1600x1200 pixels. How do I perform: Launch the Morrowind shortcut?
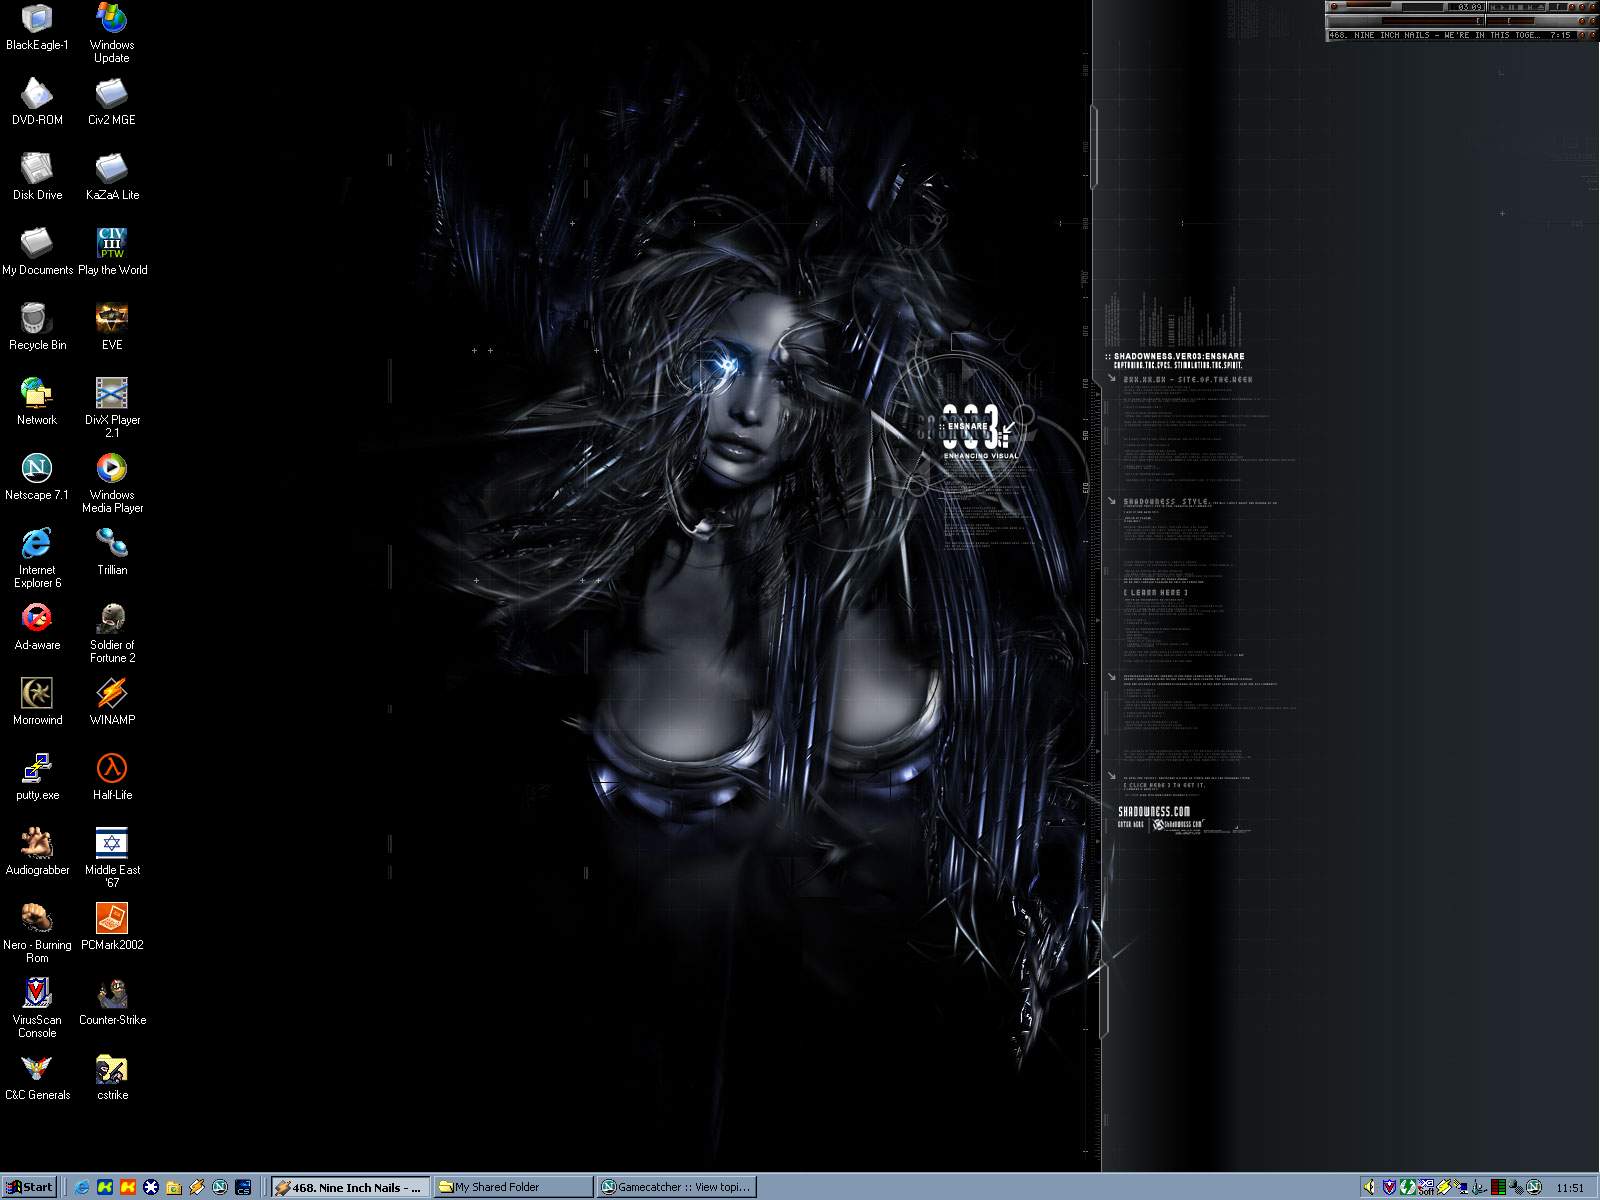pyautogui.click(x=37, y=702)
